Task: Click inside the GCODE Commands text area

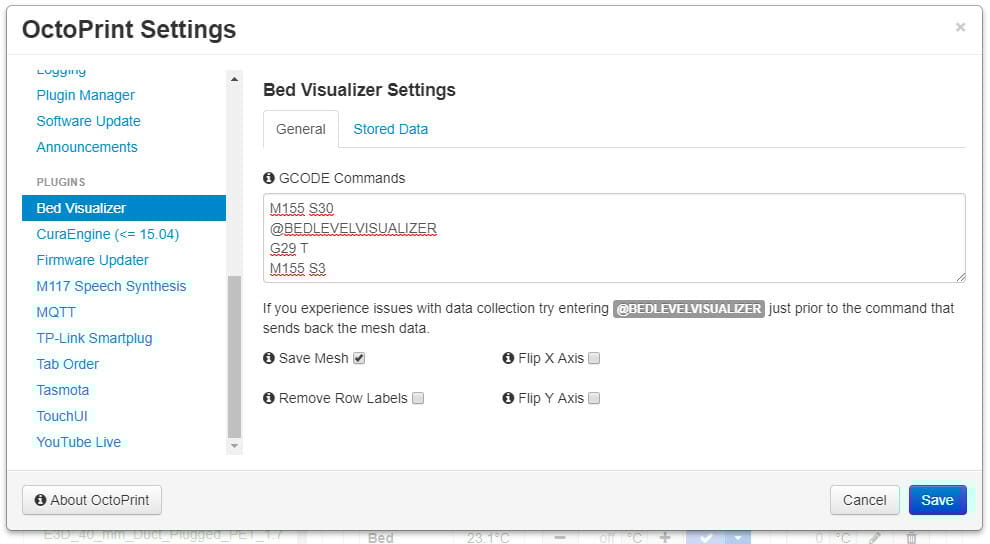Action: 614,238
